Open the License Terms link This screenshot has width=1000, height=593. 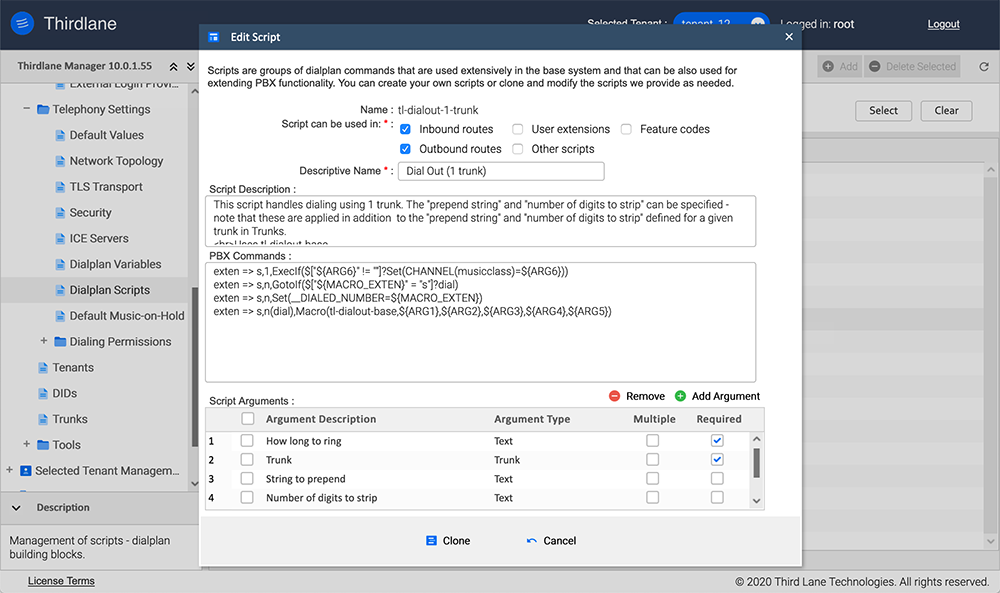pyautogui.click(x=61, y=581)
